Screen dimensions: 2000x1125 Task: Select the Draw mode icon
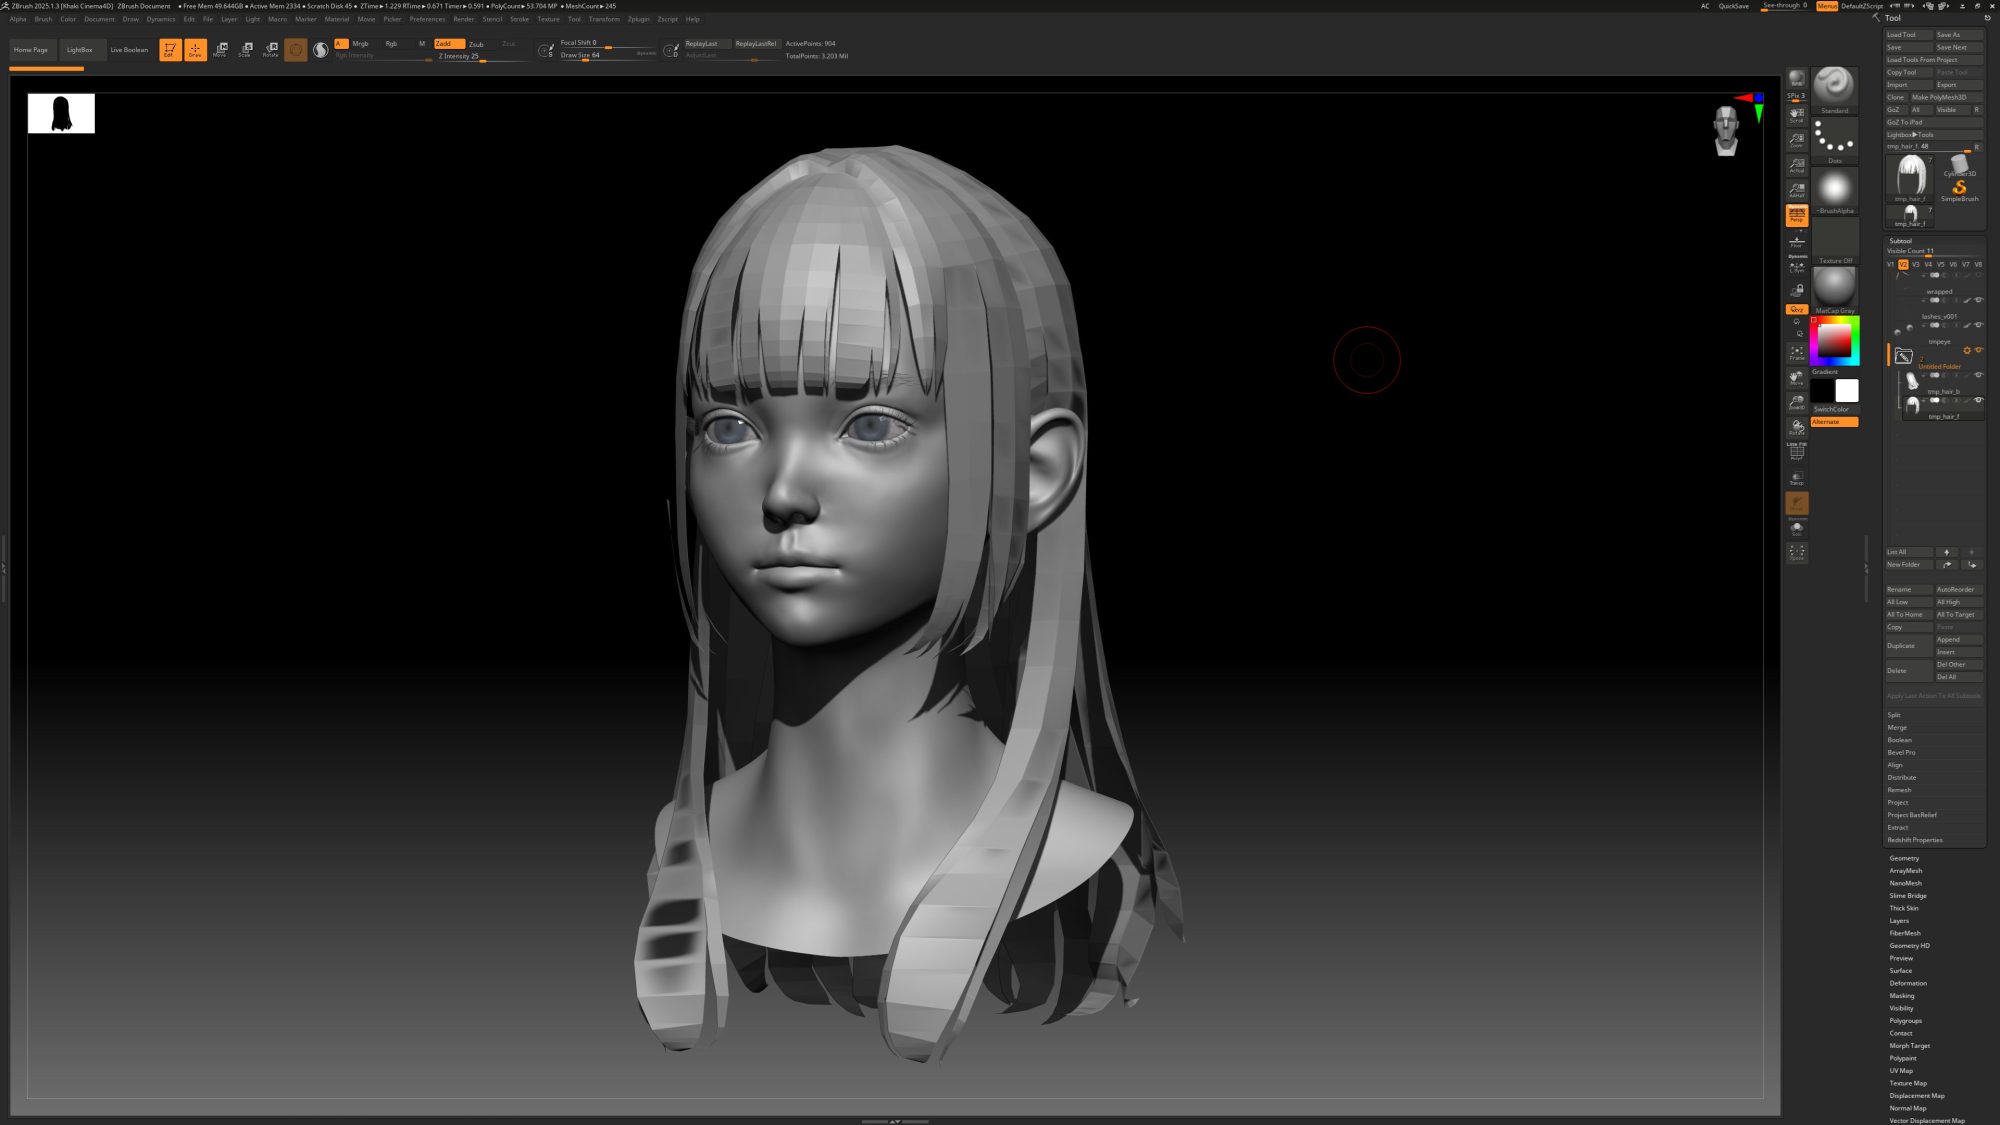[x=195, y=49]
